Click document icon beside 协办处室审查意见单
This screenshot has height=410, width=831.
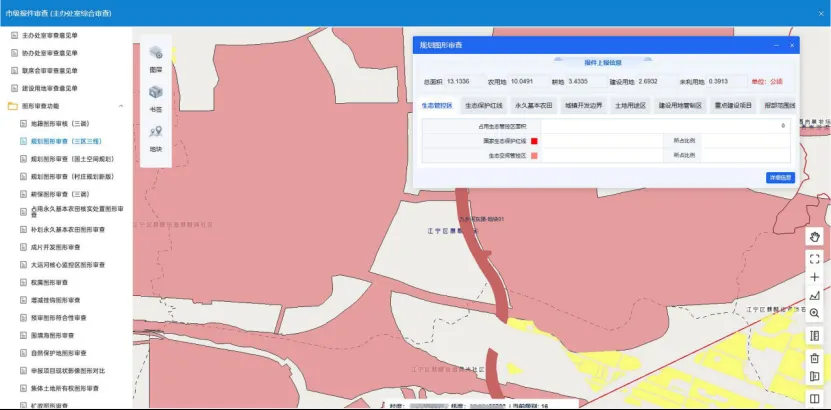tap(14, 53)
